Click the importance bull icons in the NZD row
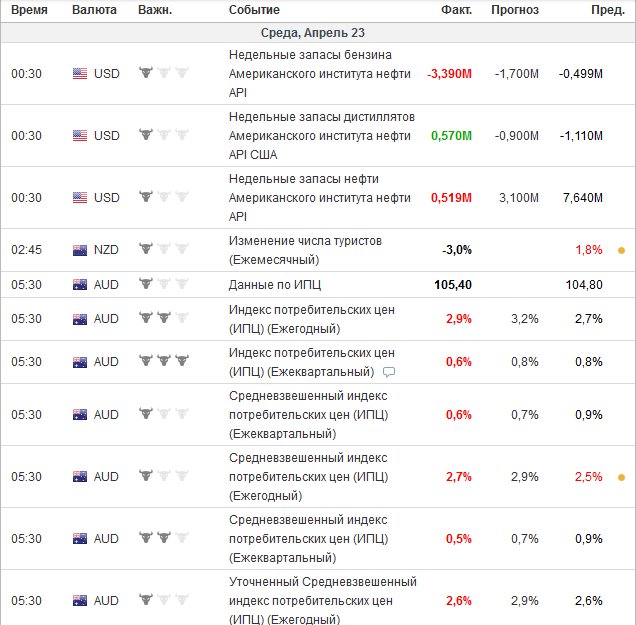Image resolution: width=636 pixels, height=625 pixels. point(163,249)
